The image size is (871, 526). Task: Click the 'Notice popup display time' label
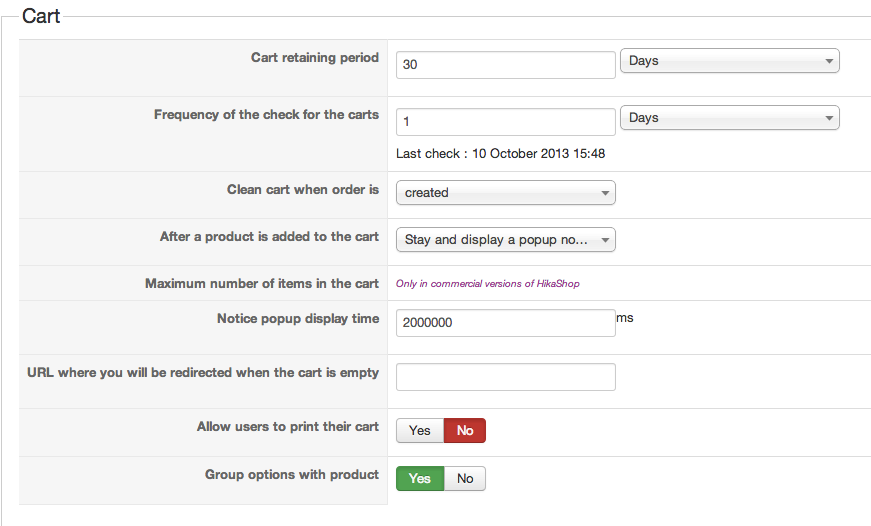click(x=297, y=319)
